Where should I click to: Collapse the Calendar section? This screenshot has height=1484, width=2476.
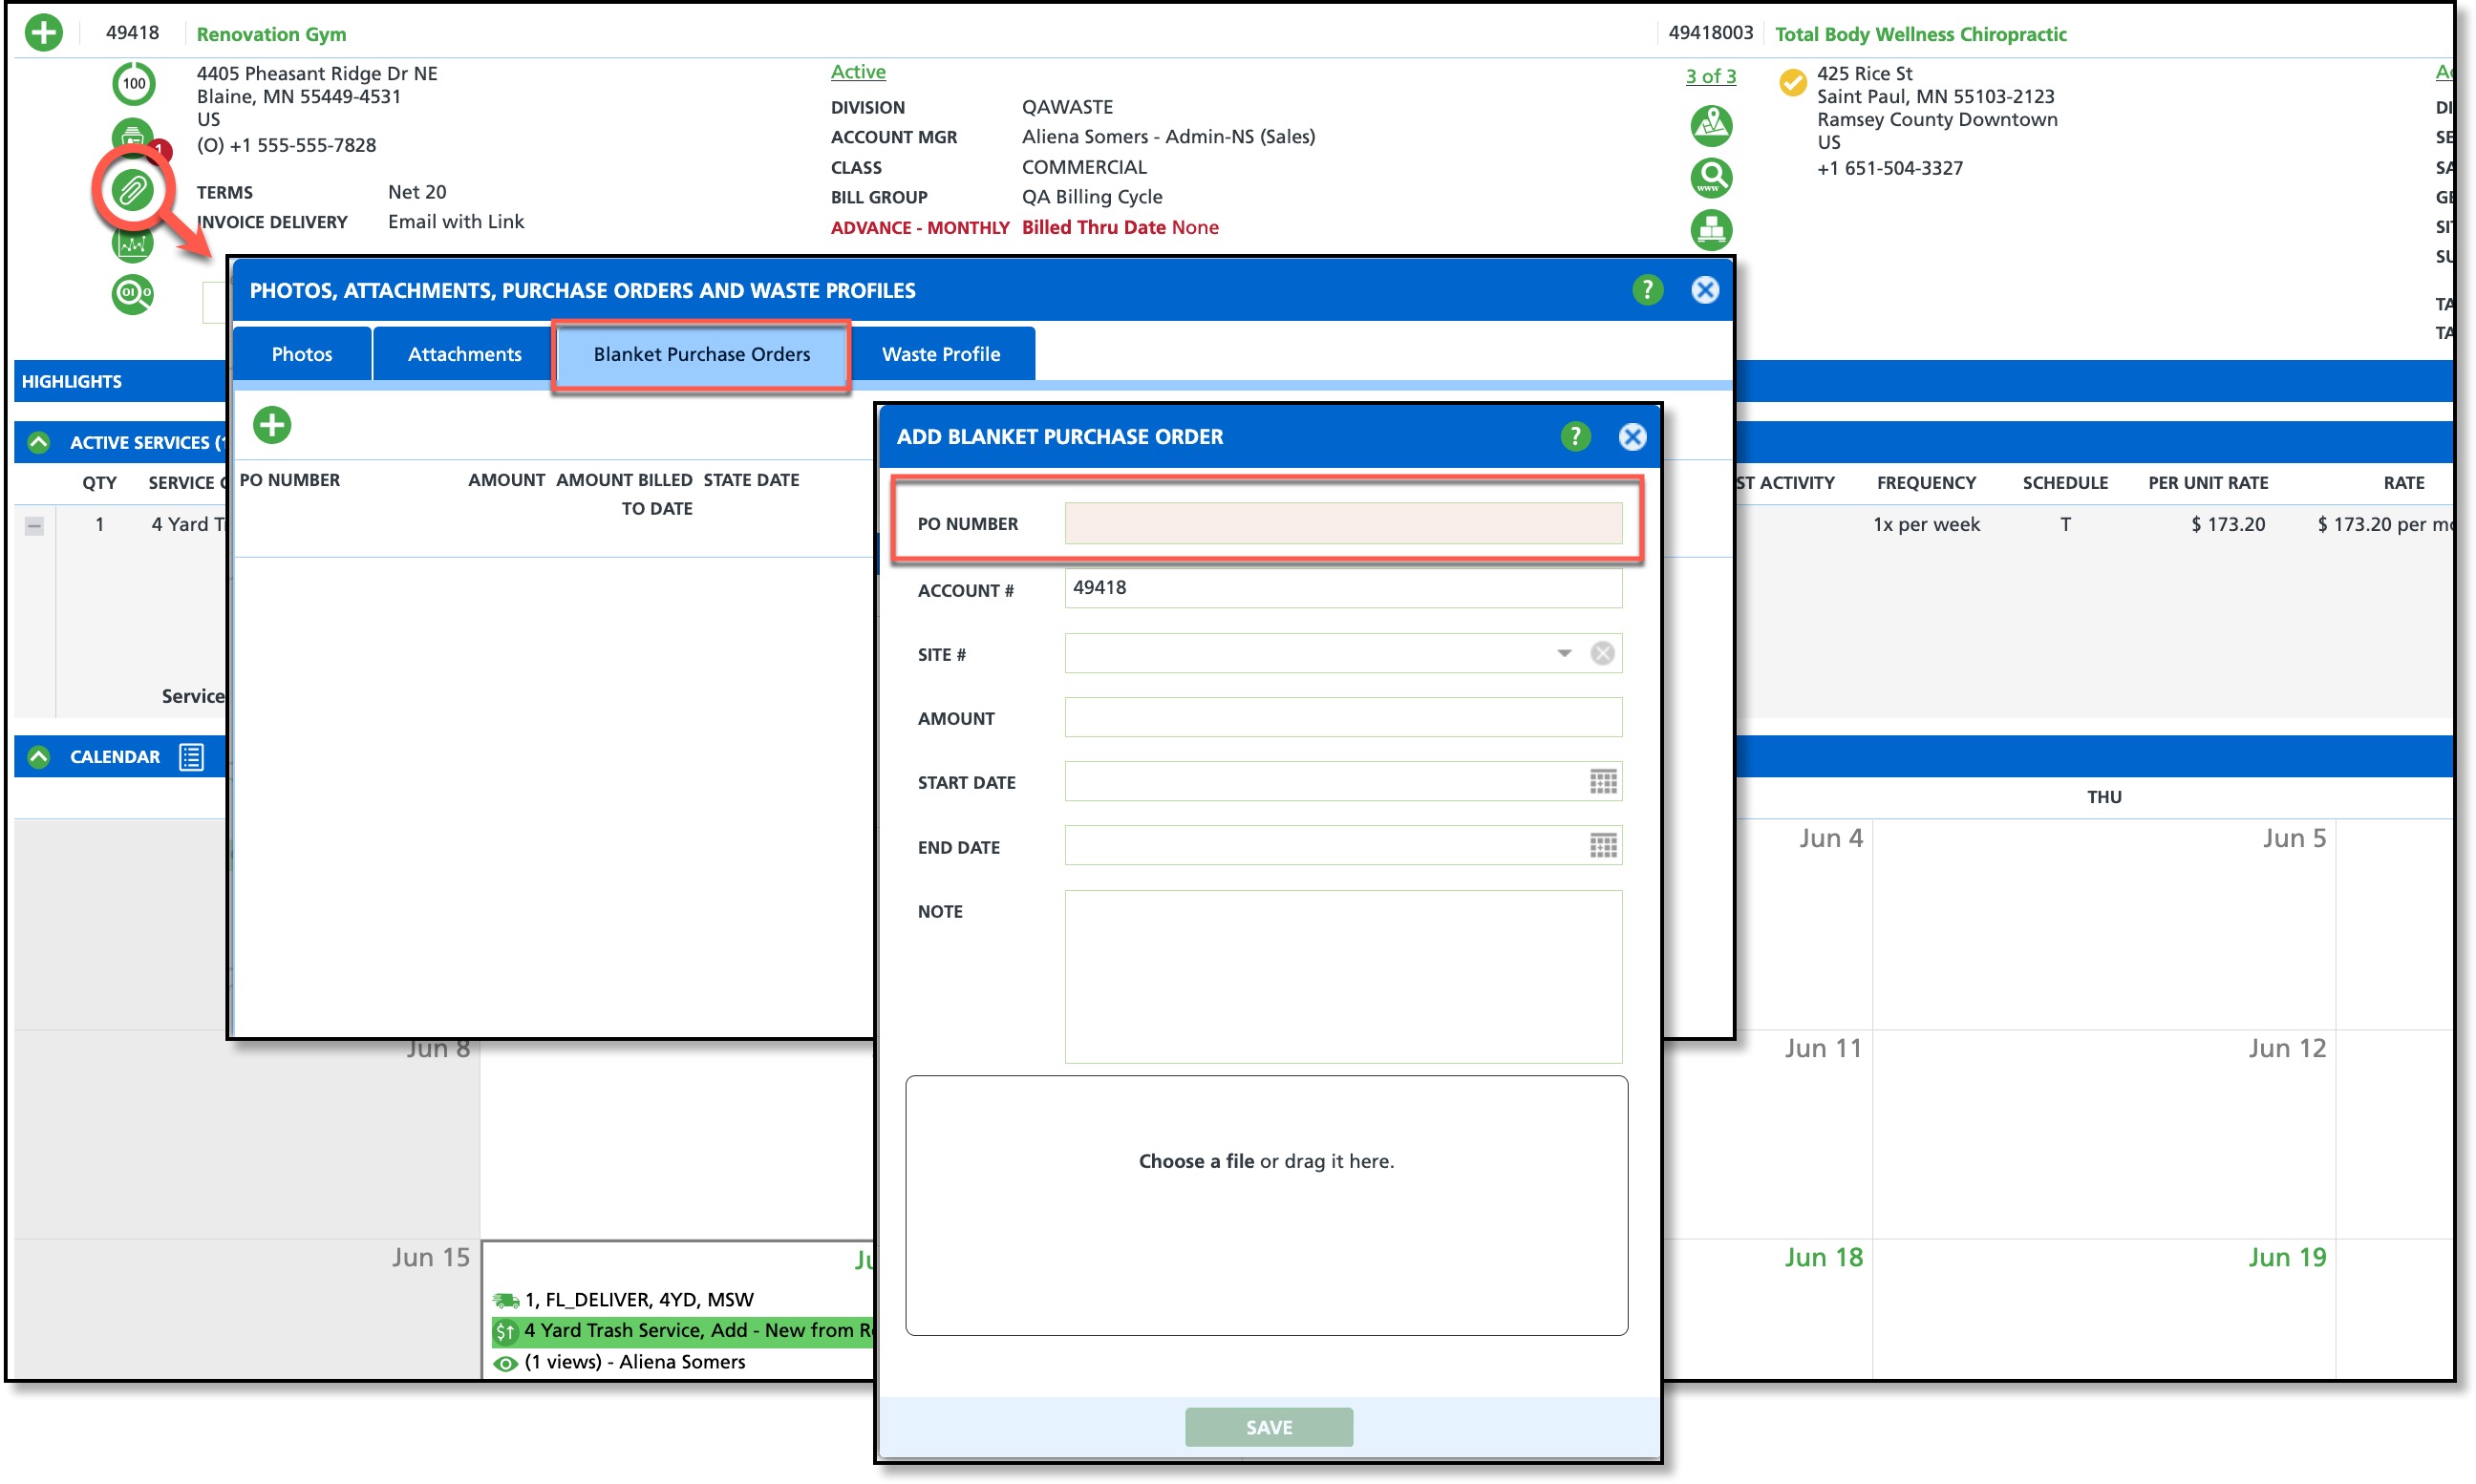pos(39,757)
